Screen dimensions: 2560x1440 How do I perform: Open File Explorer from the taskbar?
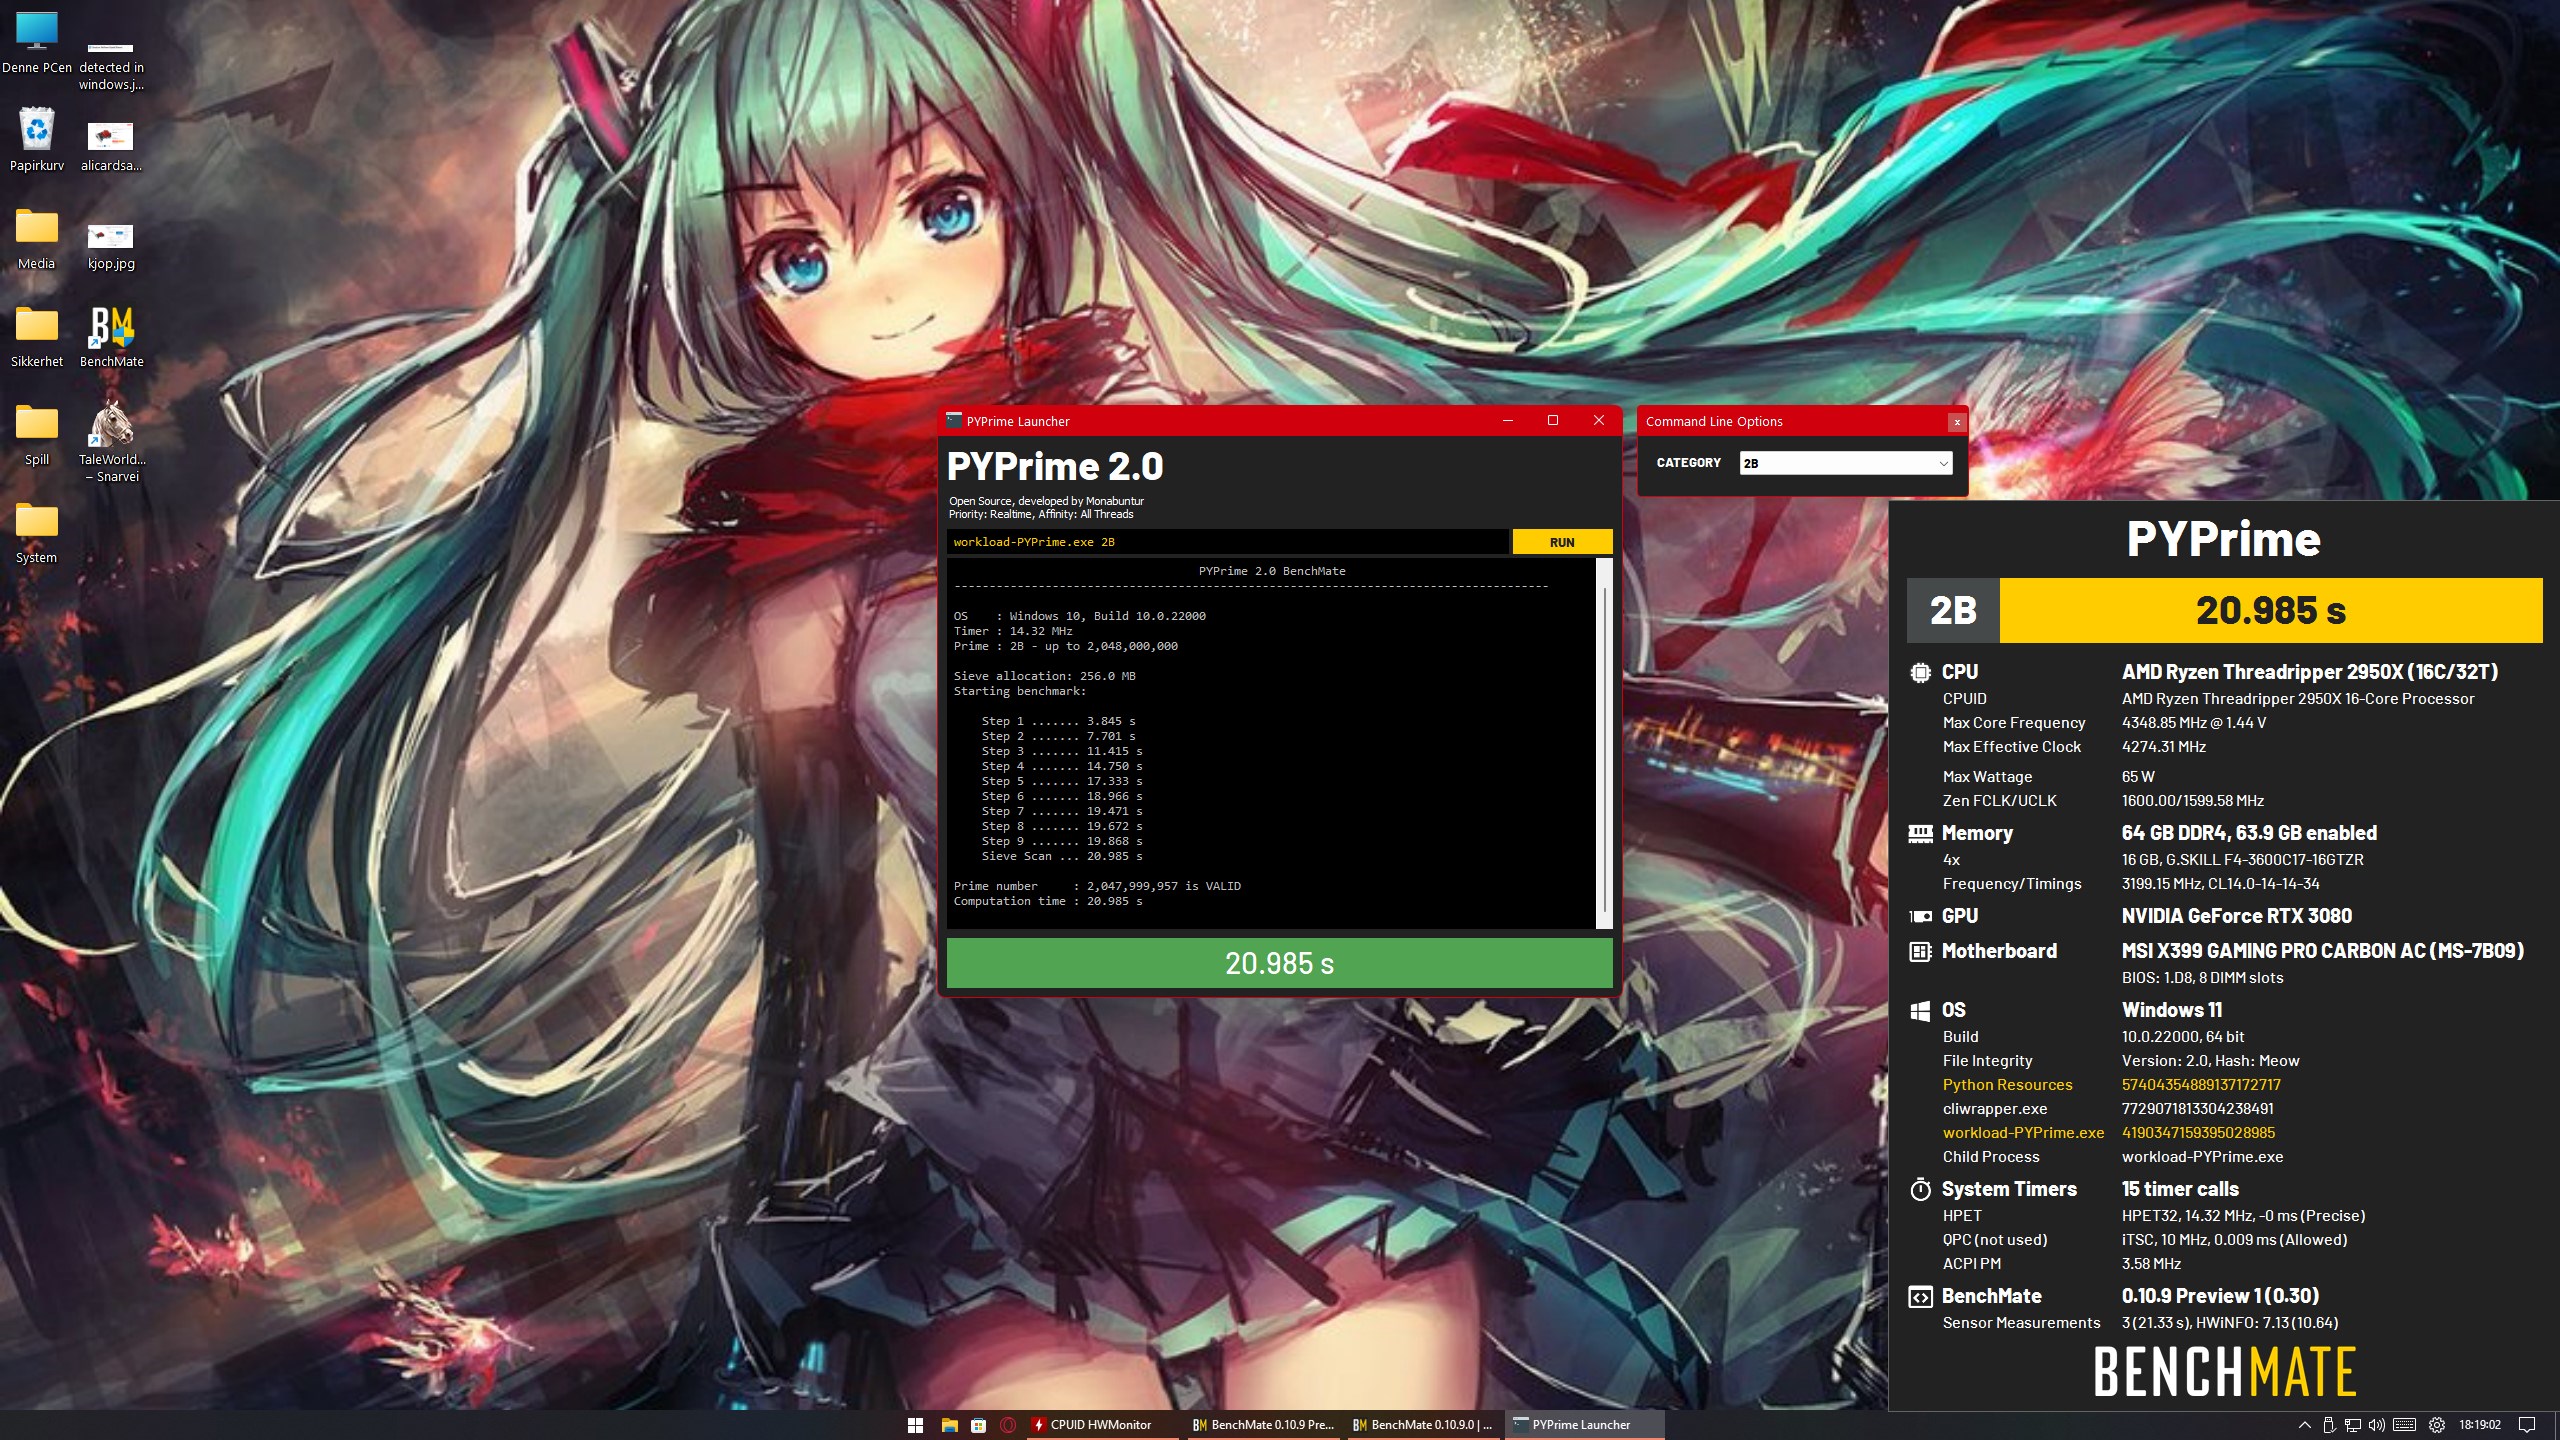point(949,1425)
